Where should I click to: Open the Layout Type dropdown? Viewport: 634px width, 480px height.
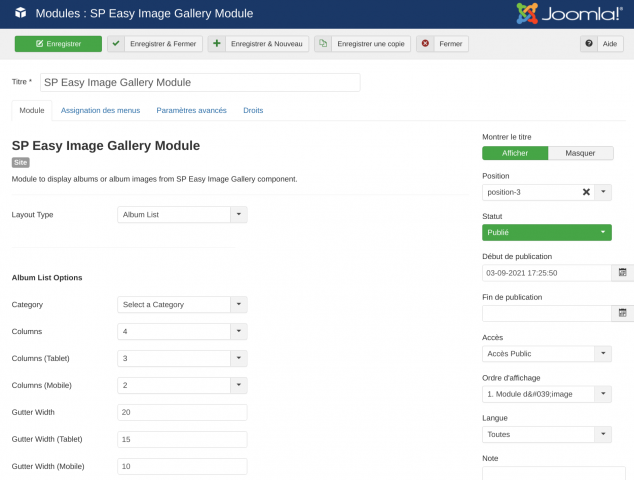(182, 215)
